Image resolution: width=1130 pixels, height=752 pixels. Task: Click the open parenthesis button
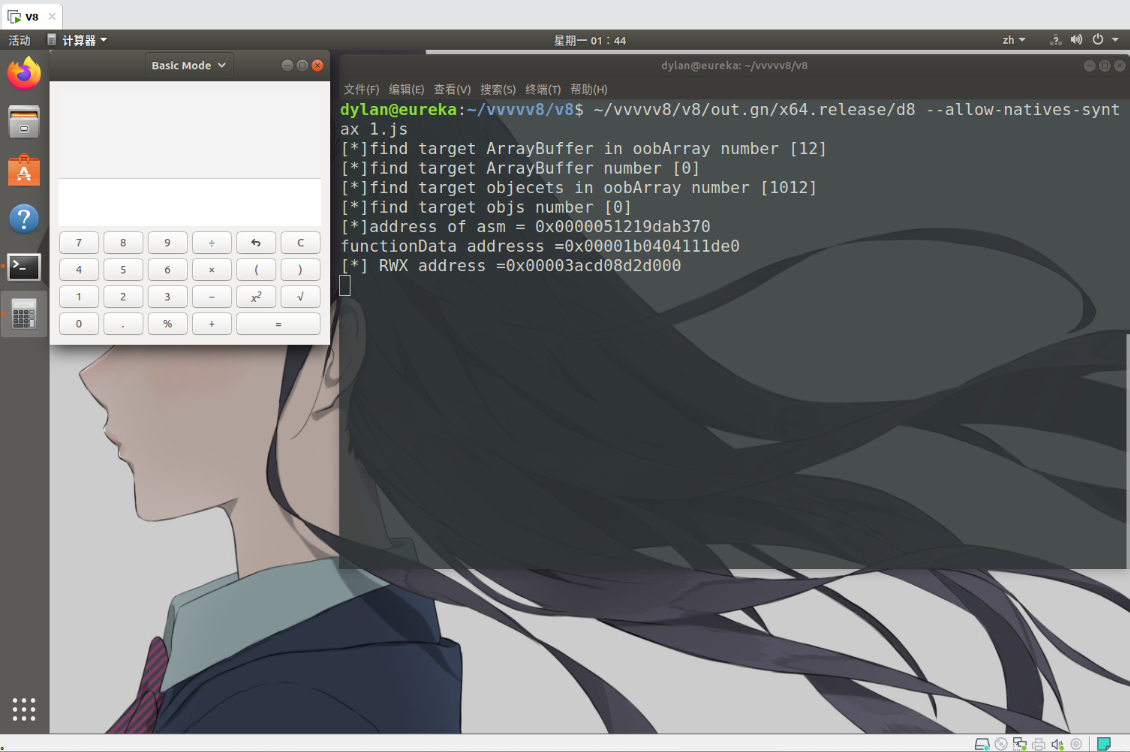coord(256,270)
